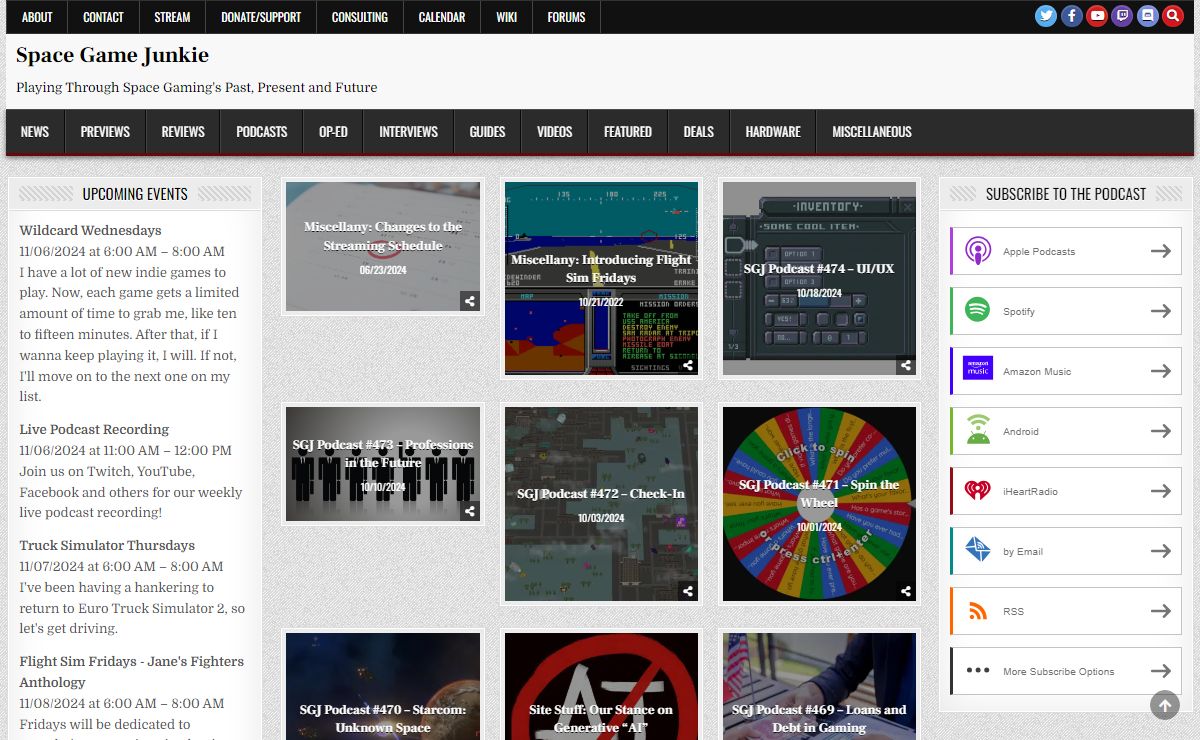Expand More Subscribe Options
This screenshot has height=740, width=1200.
tap(1065, 671)
